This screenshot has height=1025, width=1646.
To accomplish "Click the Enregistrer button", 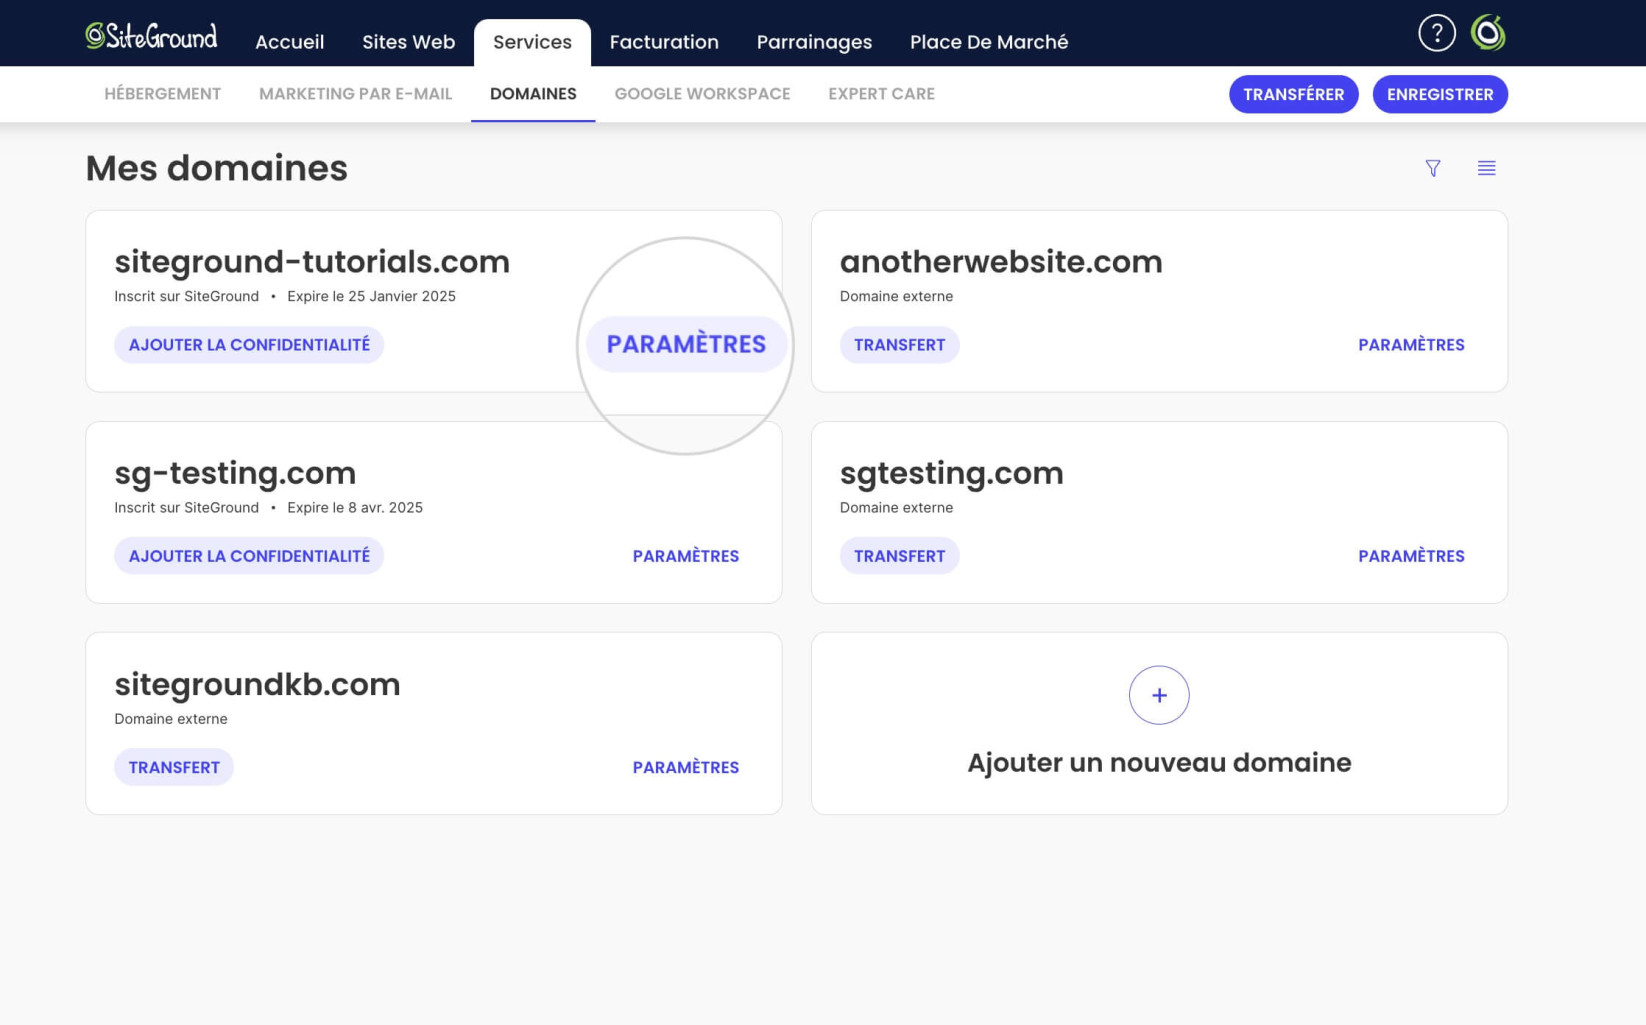I will coord(1439,94).
